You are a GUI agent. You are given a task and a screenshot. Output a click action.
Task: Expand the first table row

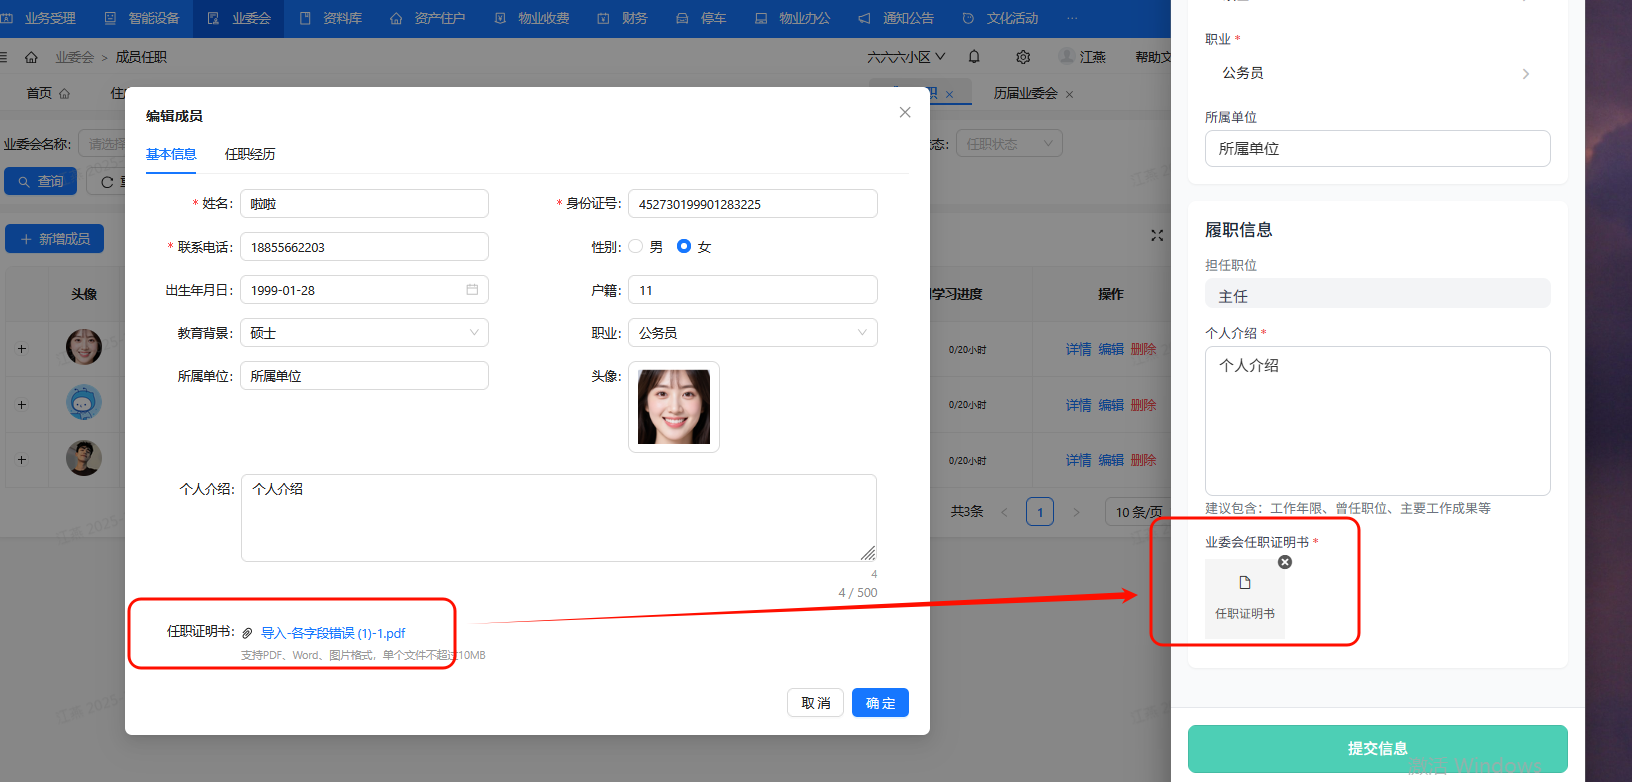coord(22,349)
